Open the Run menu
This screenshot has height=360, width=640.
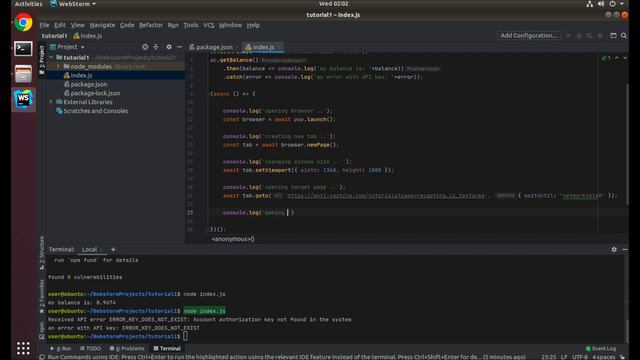click(x=173, y=25)
